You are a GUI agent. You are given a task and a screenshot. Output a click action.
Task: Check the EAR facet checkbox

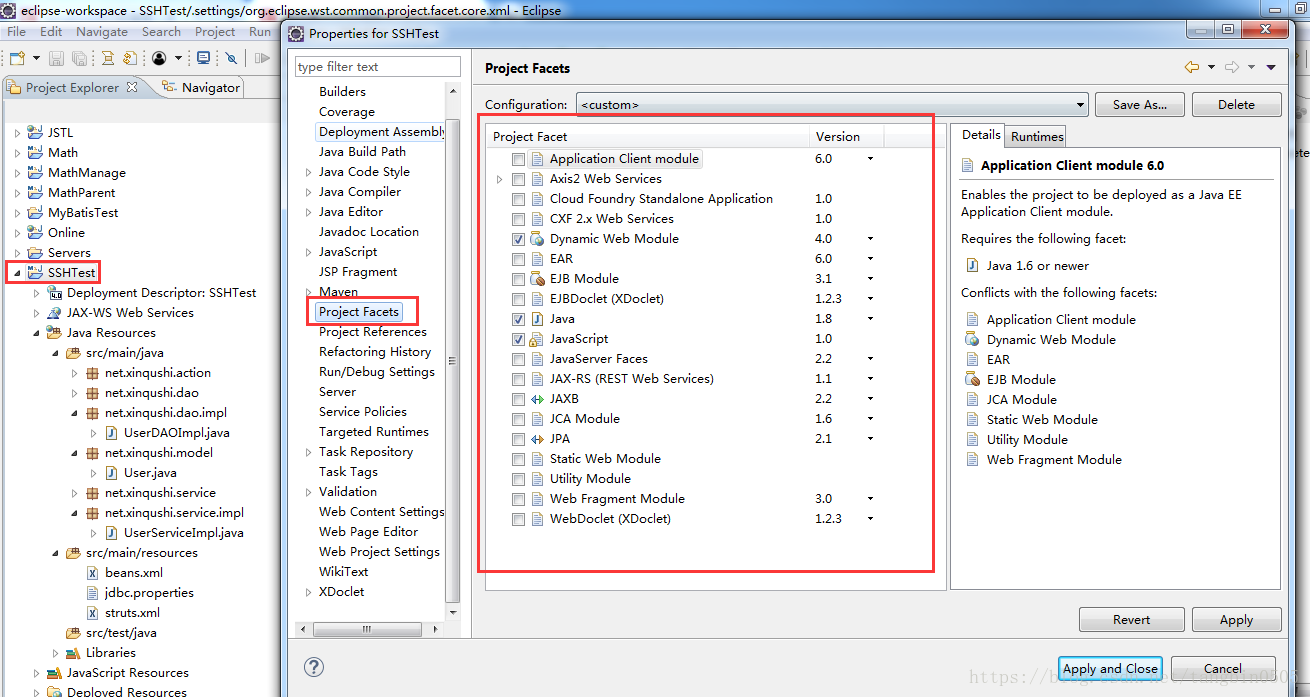tap(518, 259)
